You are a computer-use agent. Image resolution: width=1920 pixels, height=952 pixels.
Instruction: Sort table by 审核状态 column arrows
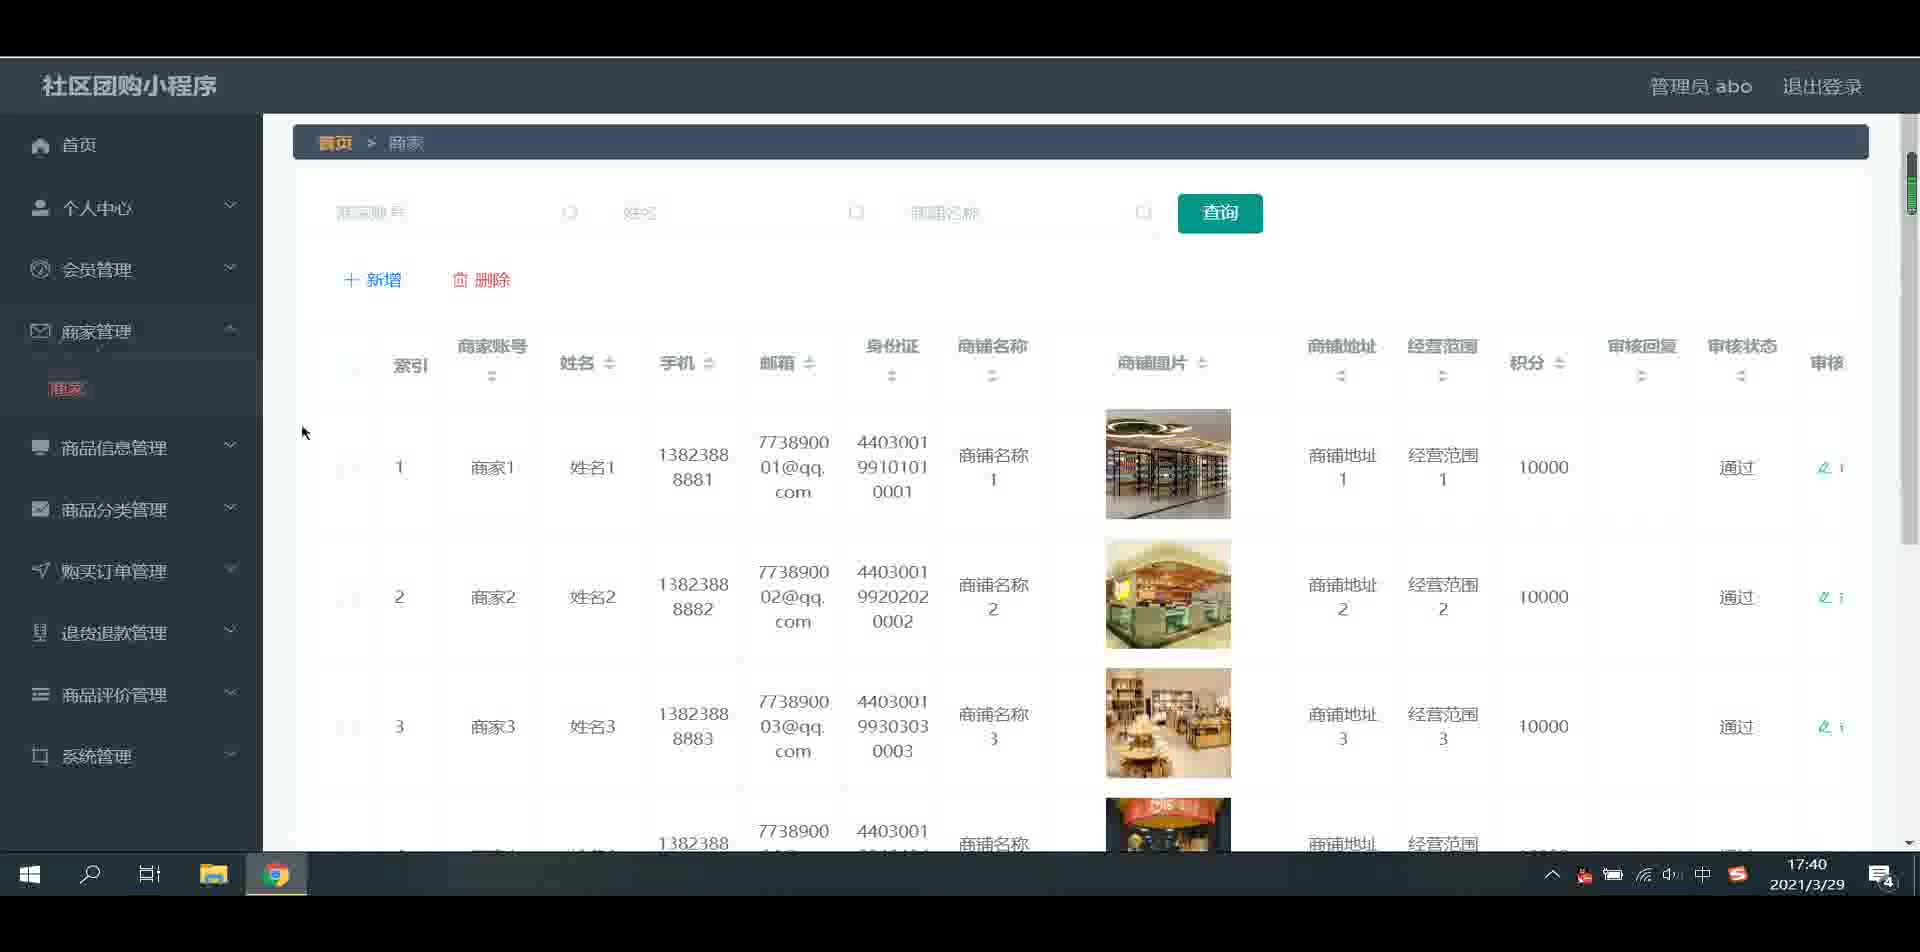point(1742,377)
